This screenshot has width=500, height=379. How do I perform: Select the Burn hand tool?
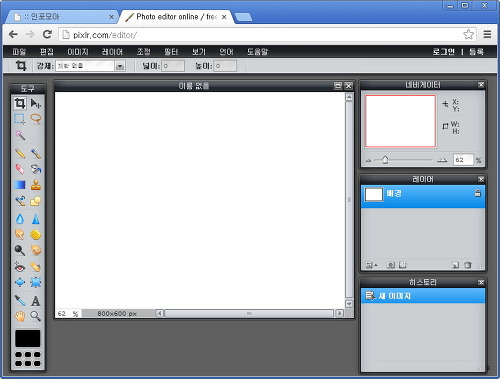(36, 250)
